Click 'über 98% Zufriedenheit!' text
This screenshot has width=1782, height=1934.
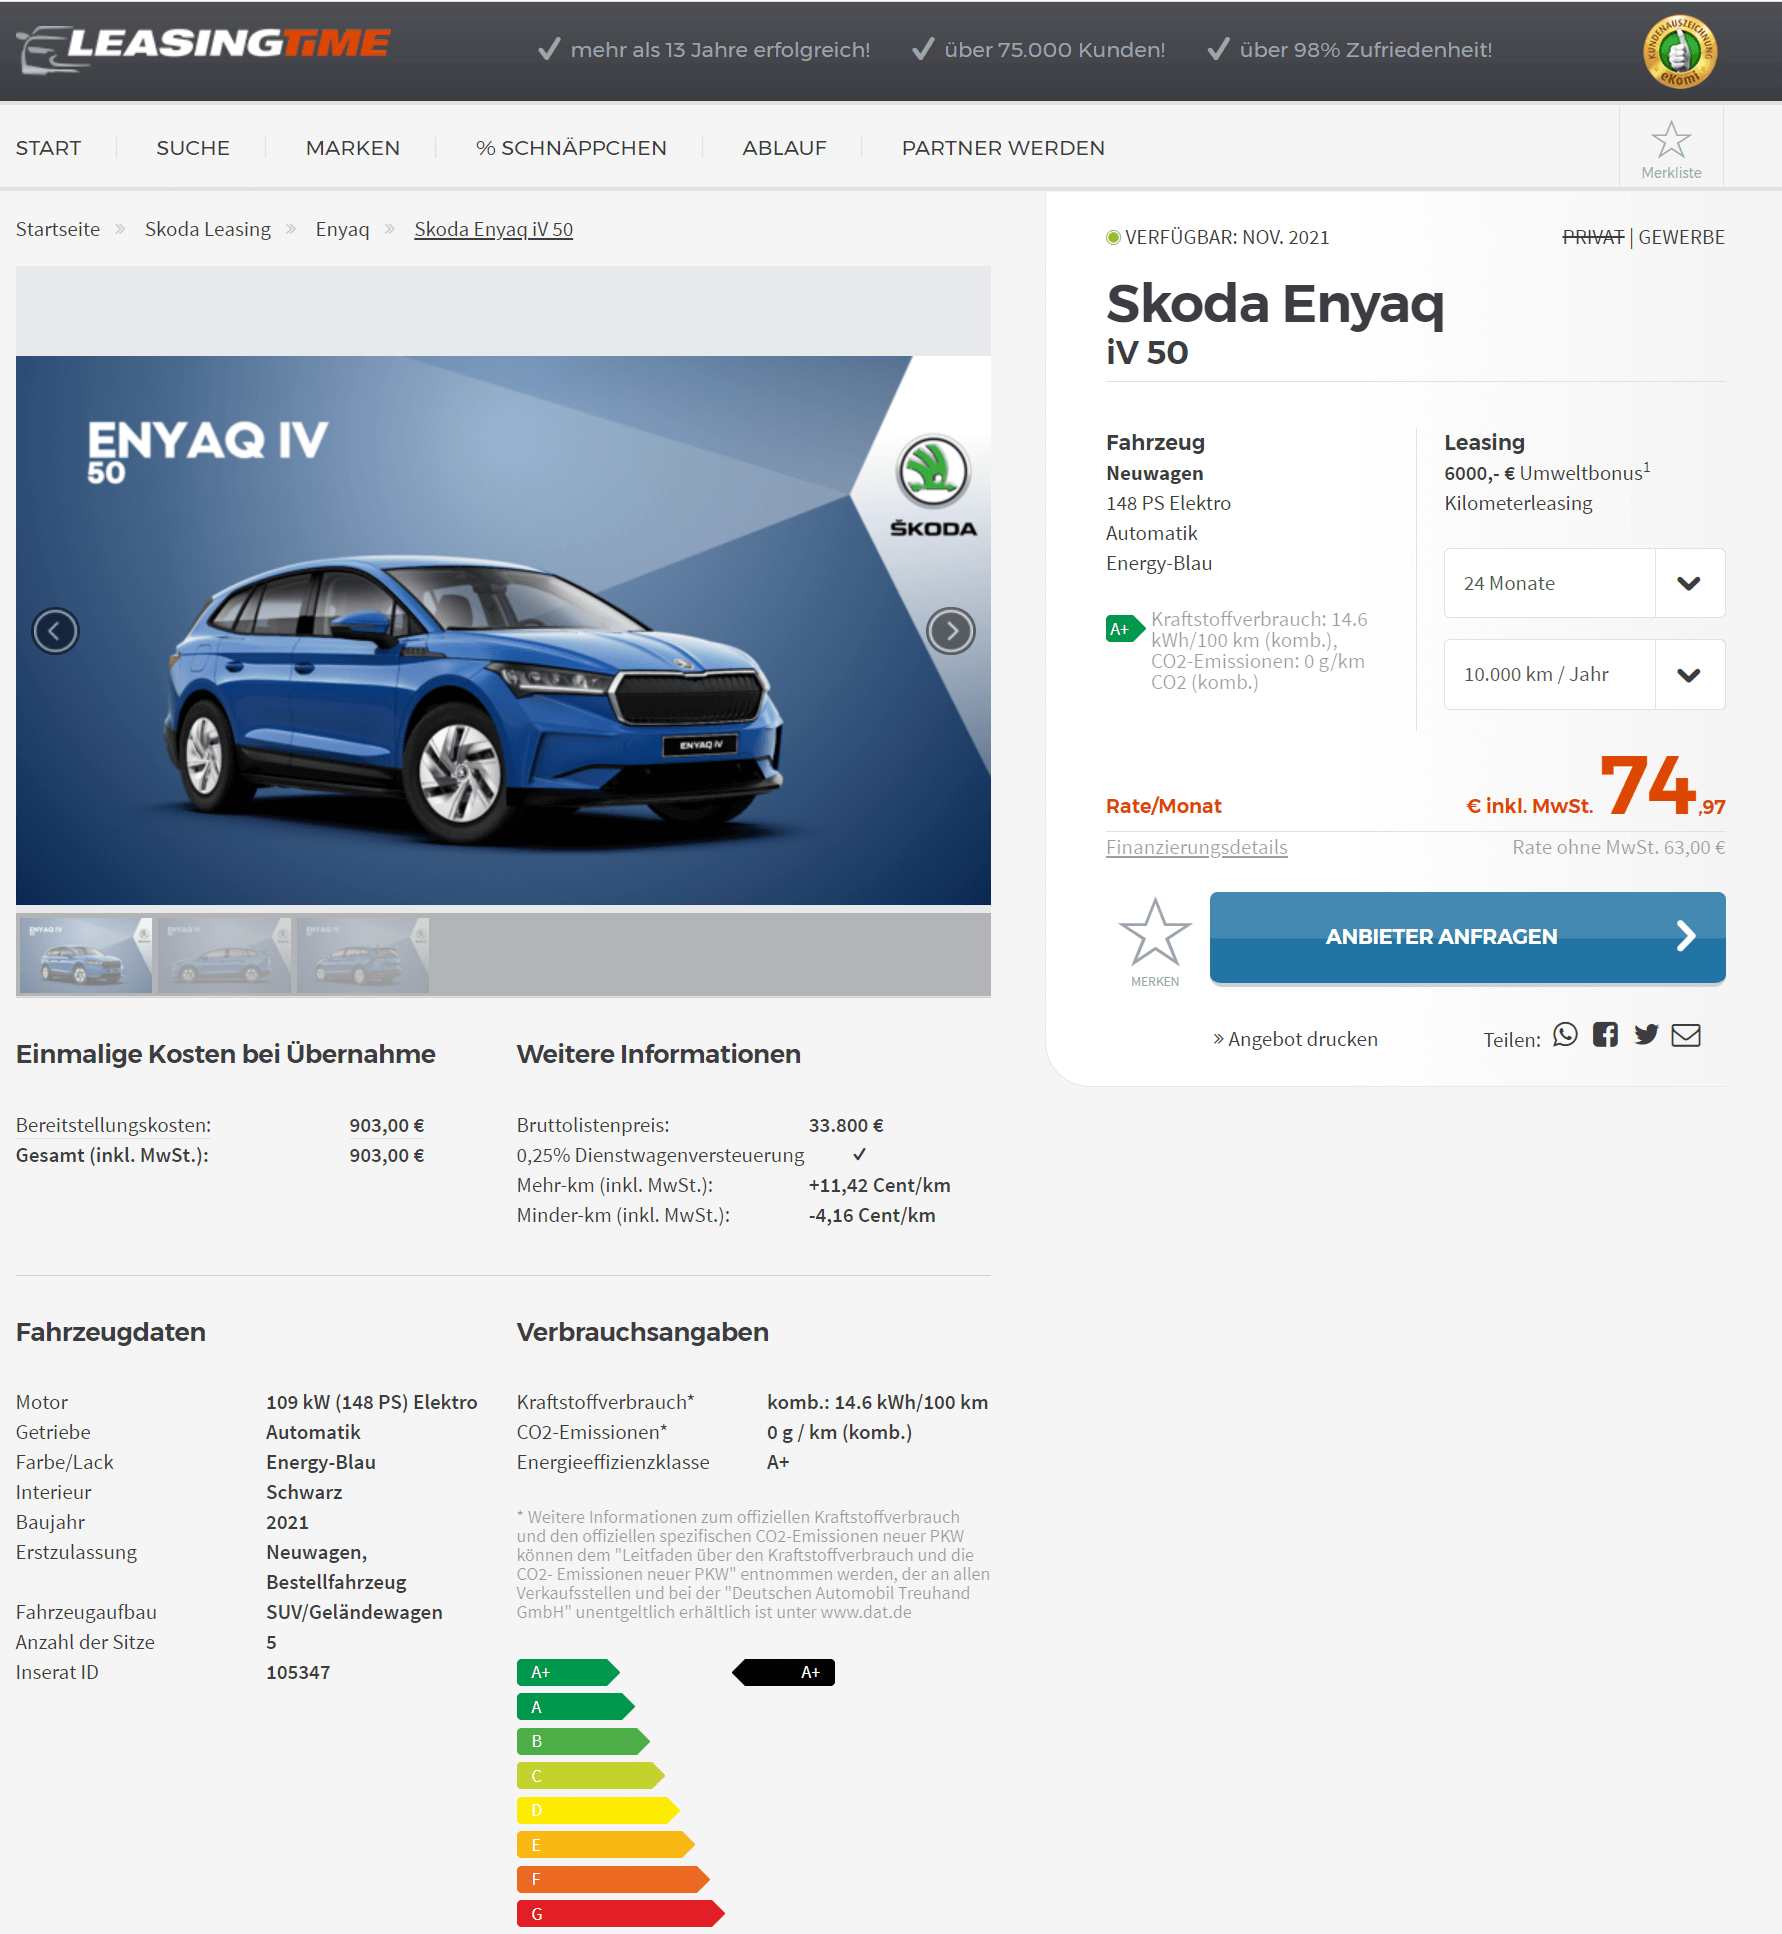1366,50
